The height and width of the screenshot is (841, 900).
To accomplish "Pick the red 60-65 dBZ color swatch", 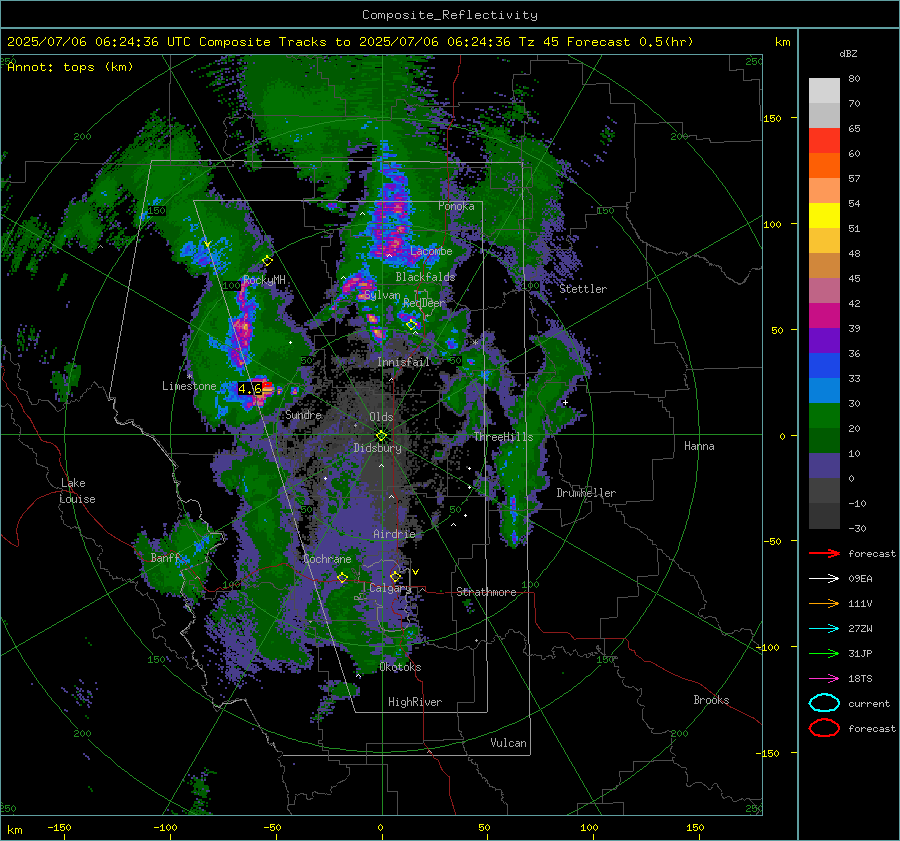I will pyautogui.click(x=824, y=141).
